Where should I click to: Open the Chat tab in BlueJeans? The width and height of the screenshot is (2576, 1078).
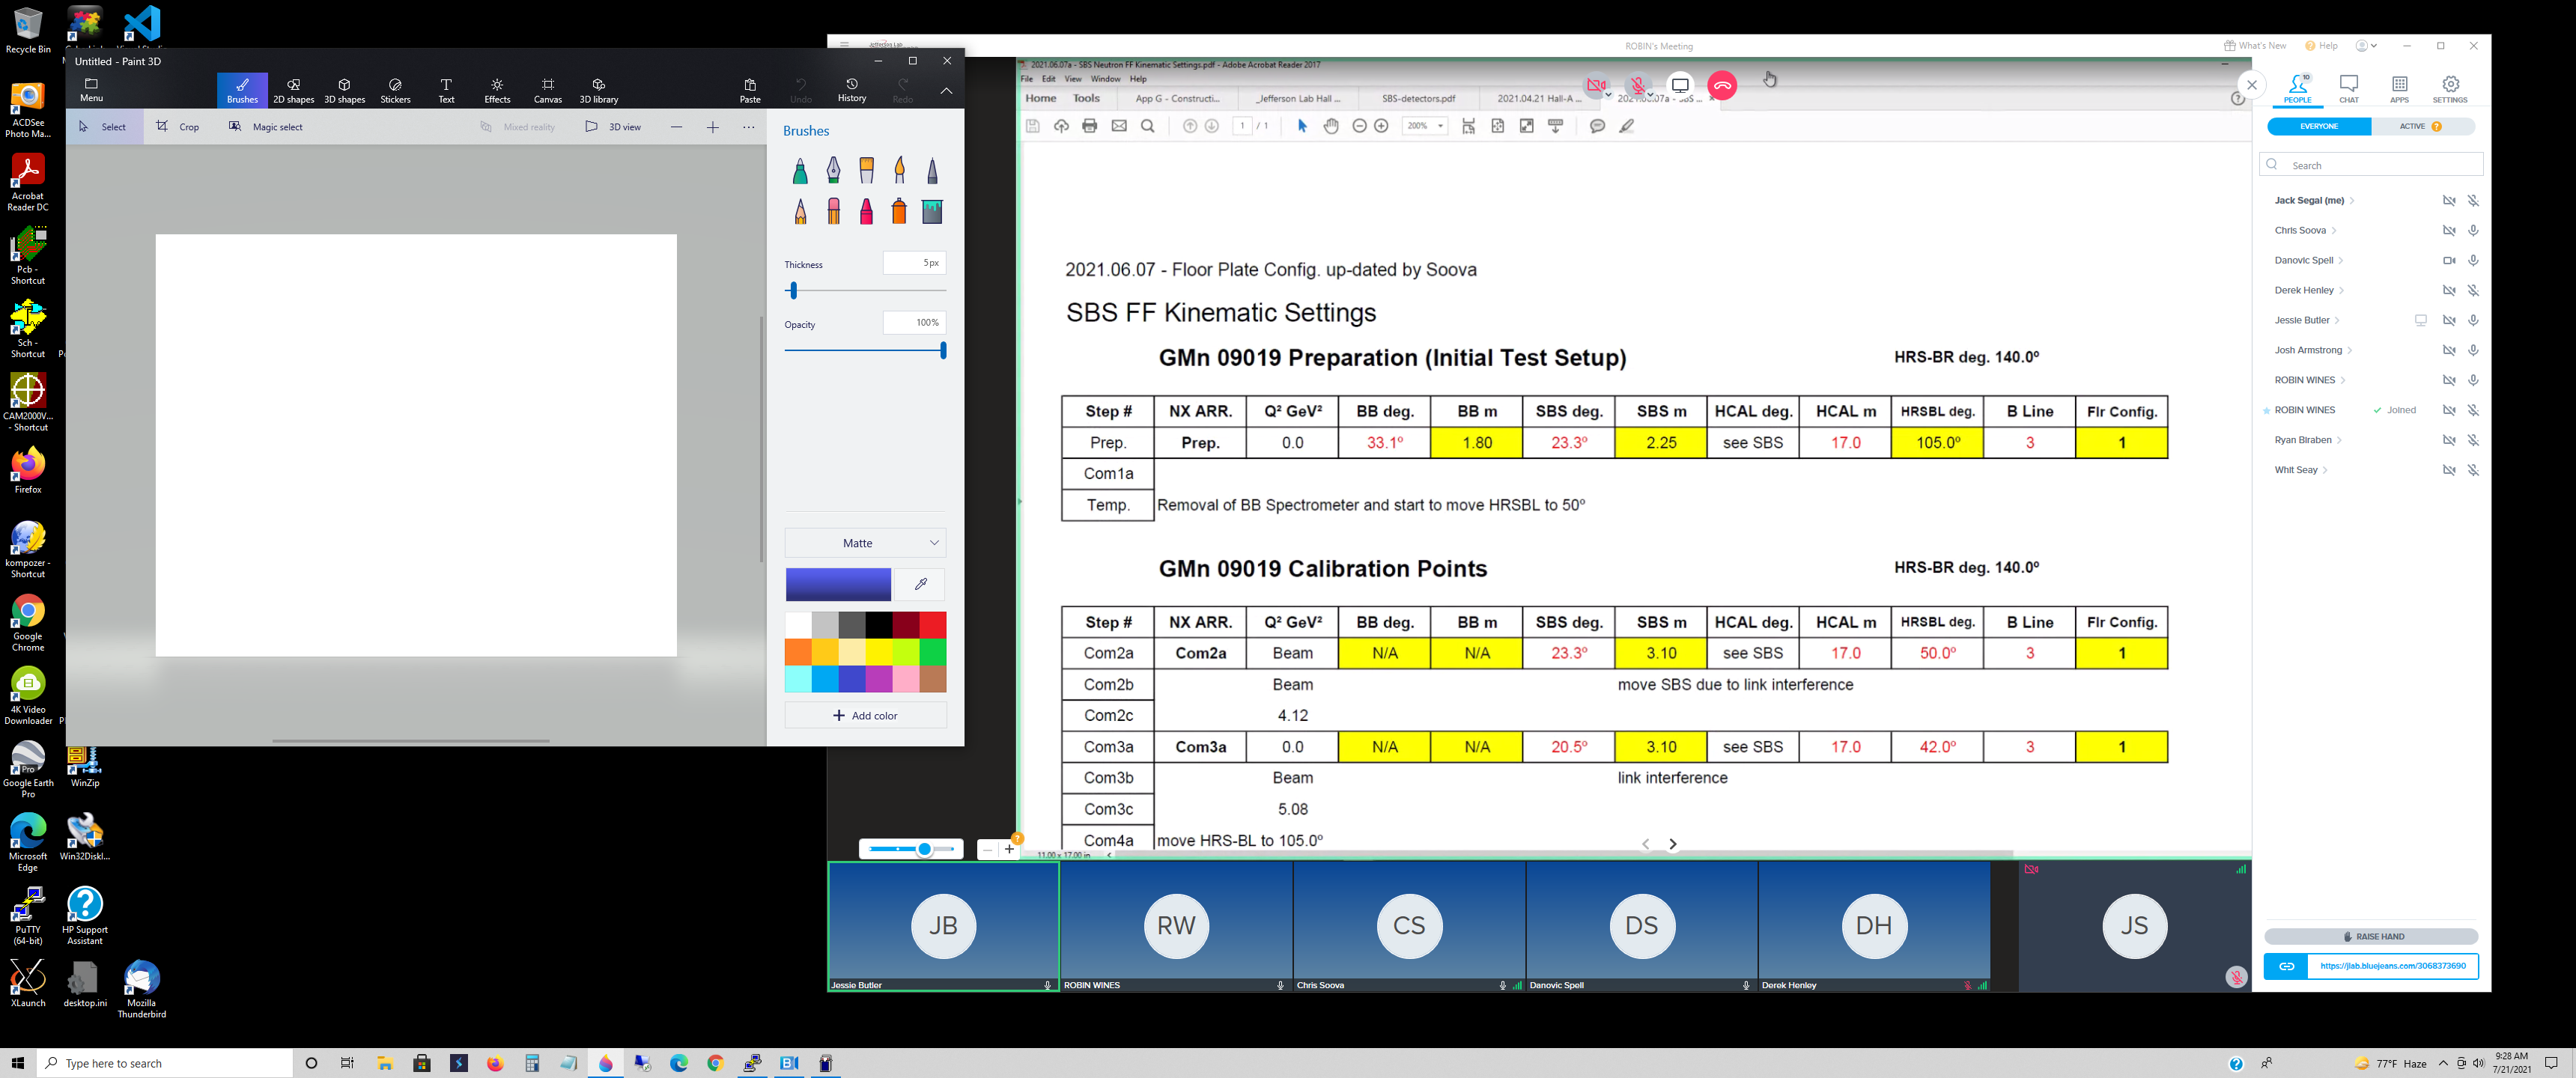point(2349,89)
